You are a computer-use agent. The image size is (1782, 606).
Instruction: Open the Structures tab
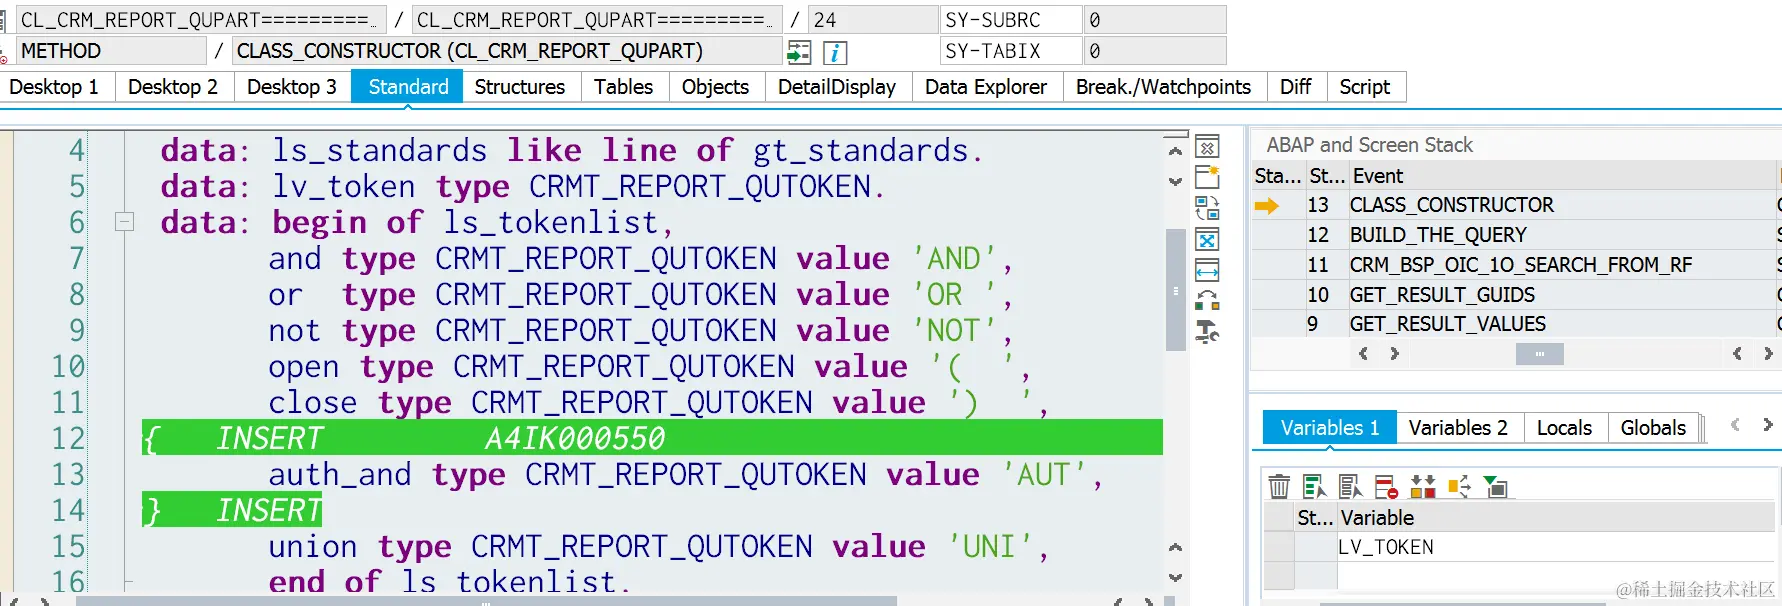coord(520,87)
